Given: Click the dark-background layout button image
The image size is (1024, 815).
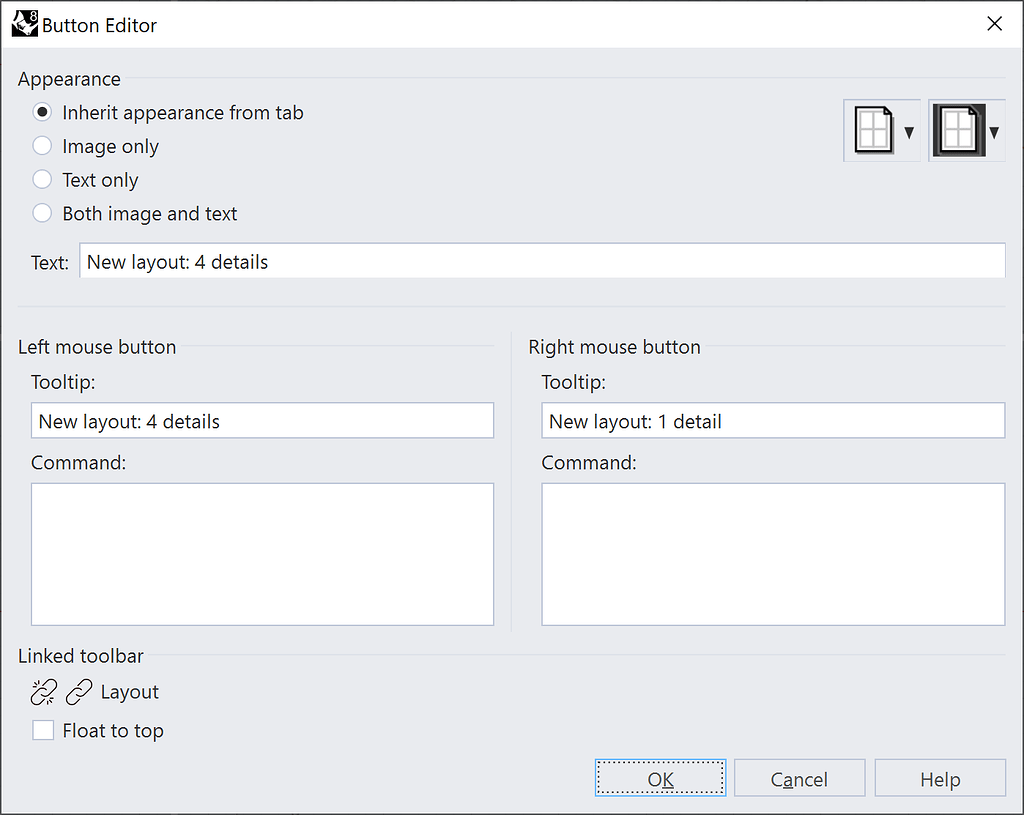Looking at the screenshot, I should click(958, 131).
